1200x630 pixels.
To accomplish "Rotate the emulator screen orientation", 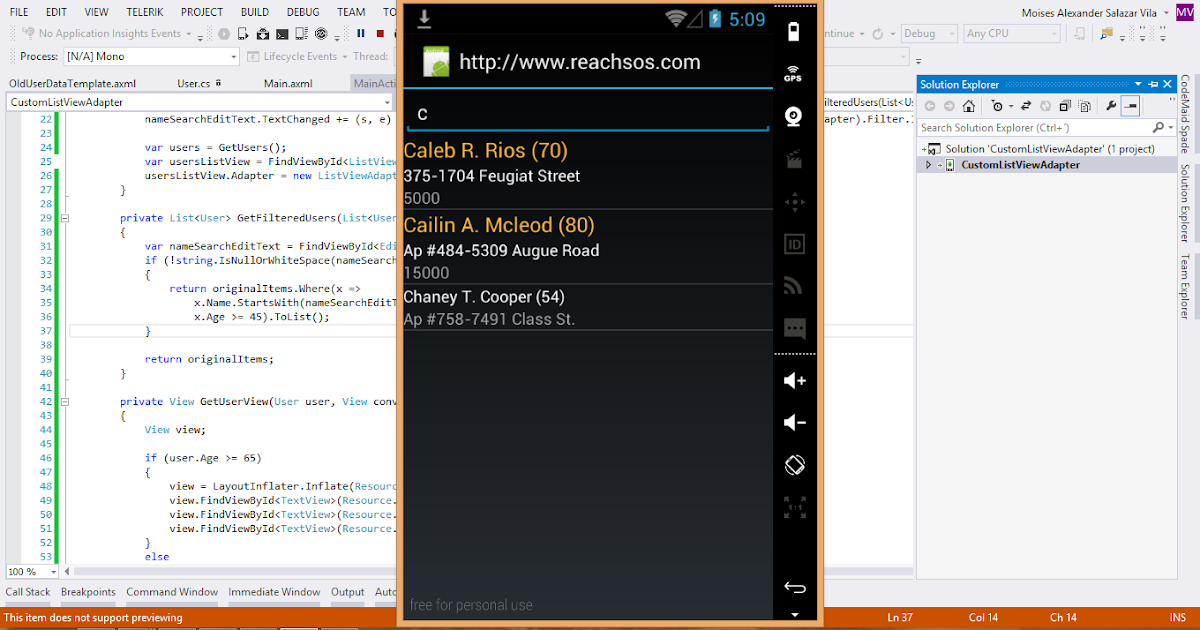I will [x=793, y=464].
